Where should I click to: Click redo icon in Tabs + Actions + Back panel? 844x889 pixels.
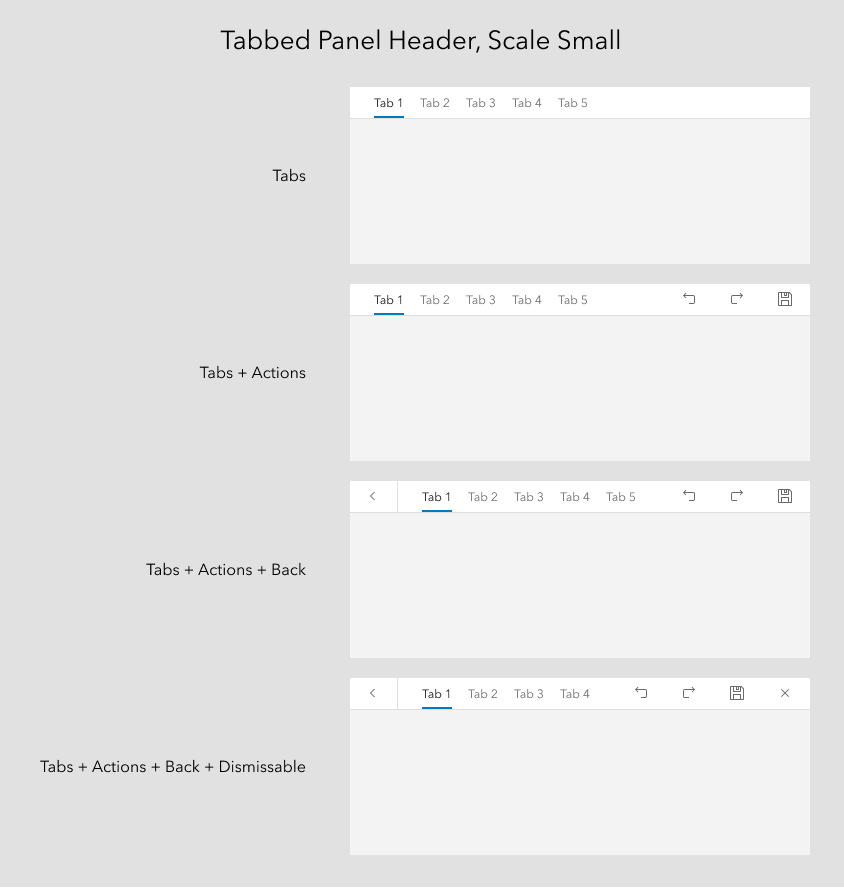click(736, 496)
